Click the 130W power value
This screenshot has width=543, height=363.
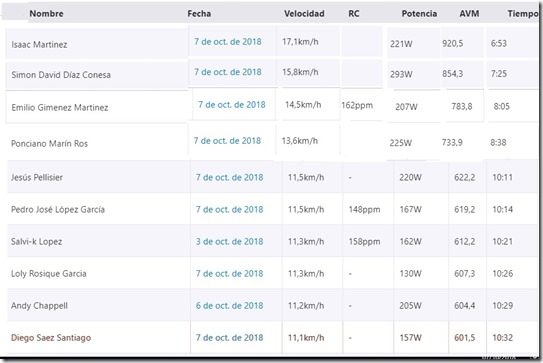coord(410,274)
